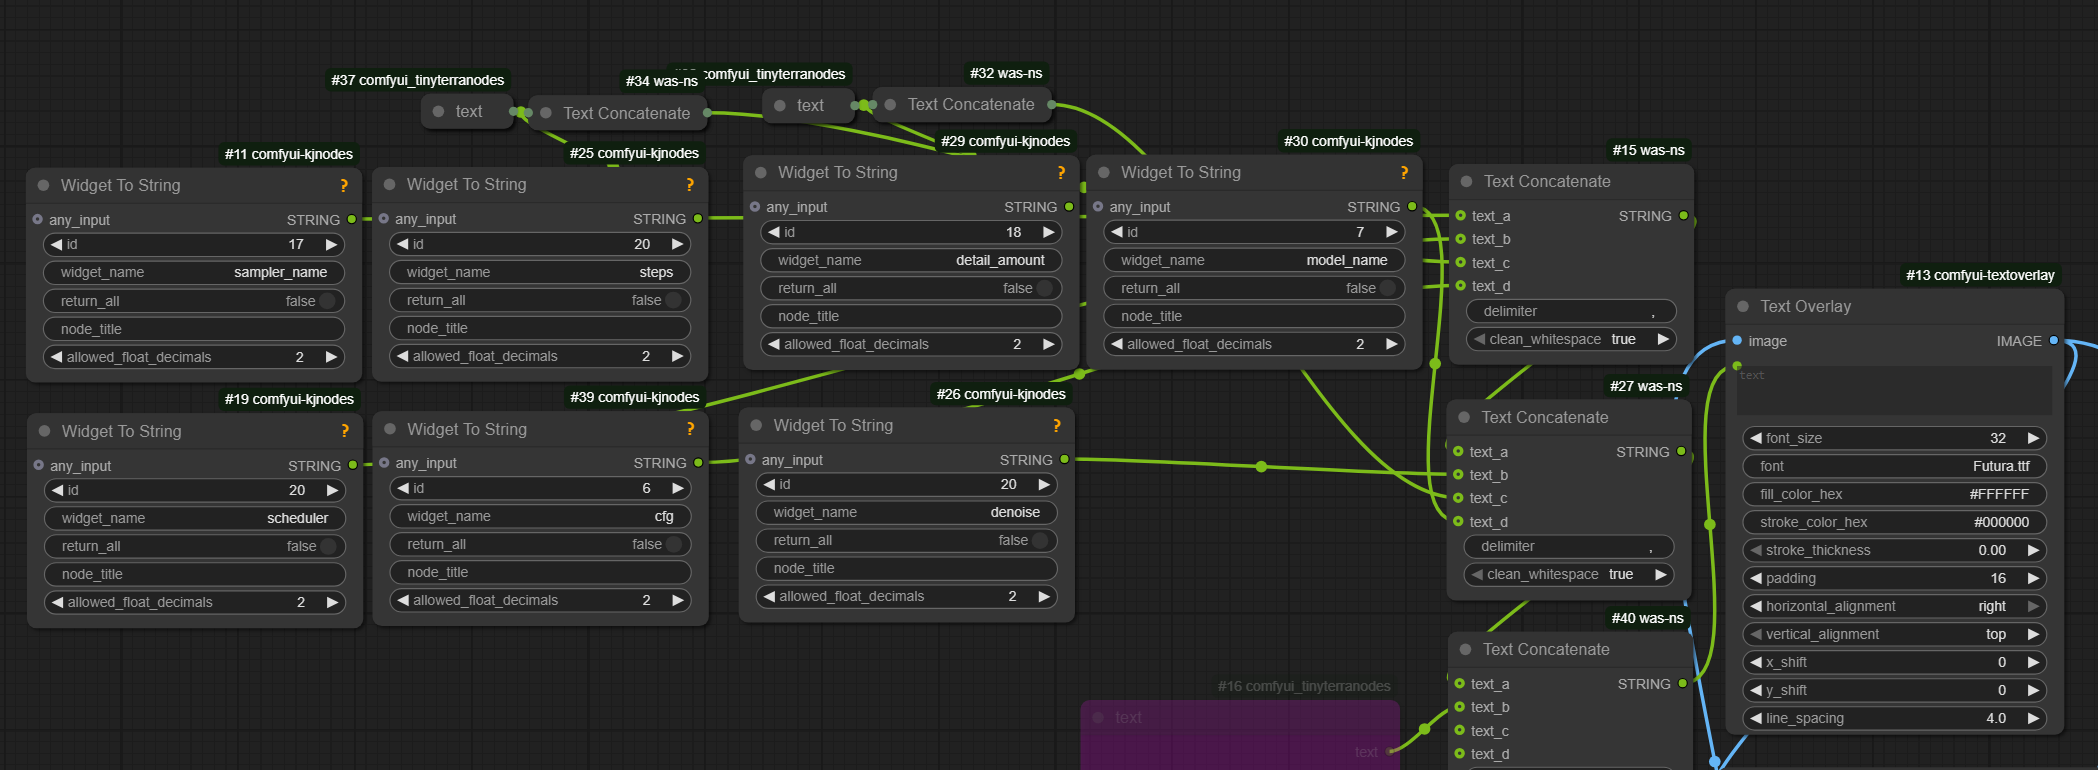Toggle return_all in the detail_amount node
Viewport: 2098px width, 770px height.
click(911, 288)
